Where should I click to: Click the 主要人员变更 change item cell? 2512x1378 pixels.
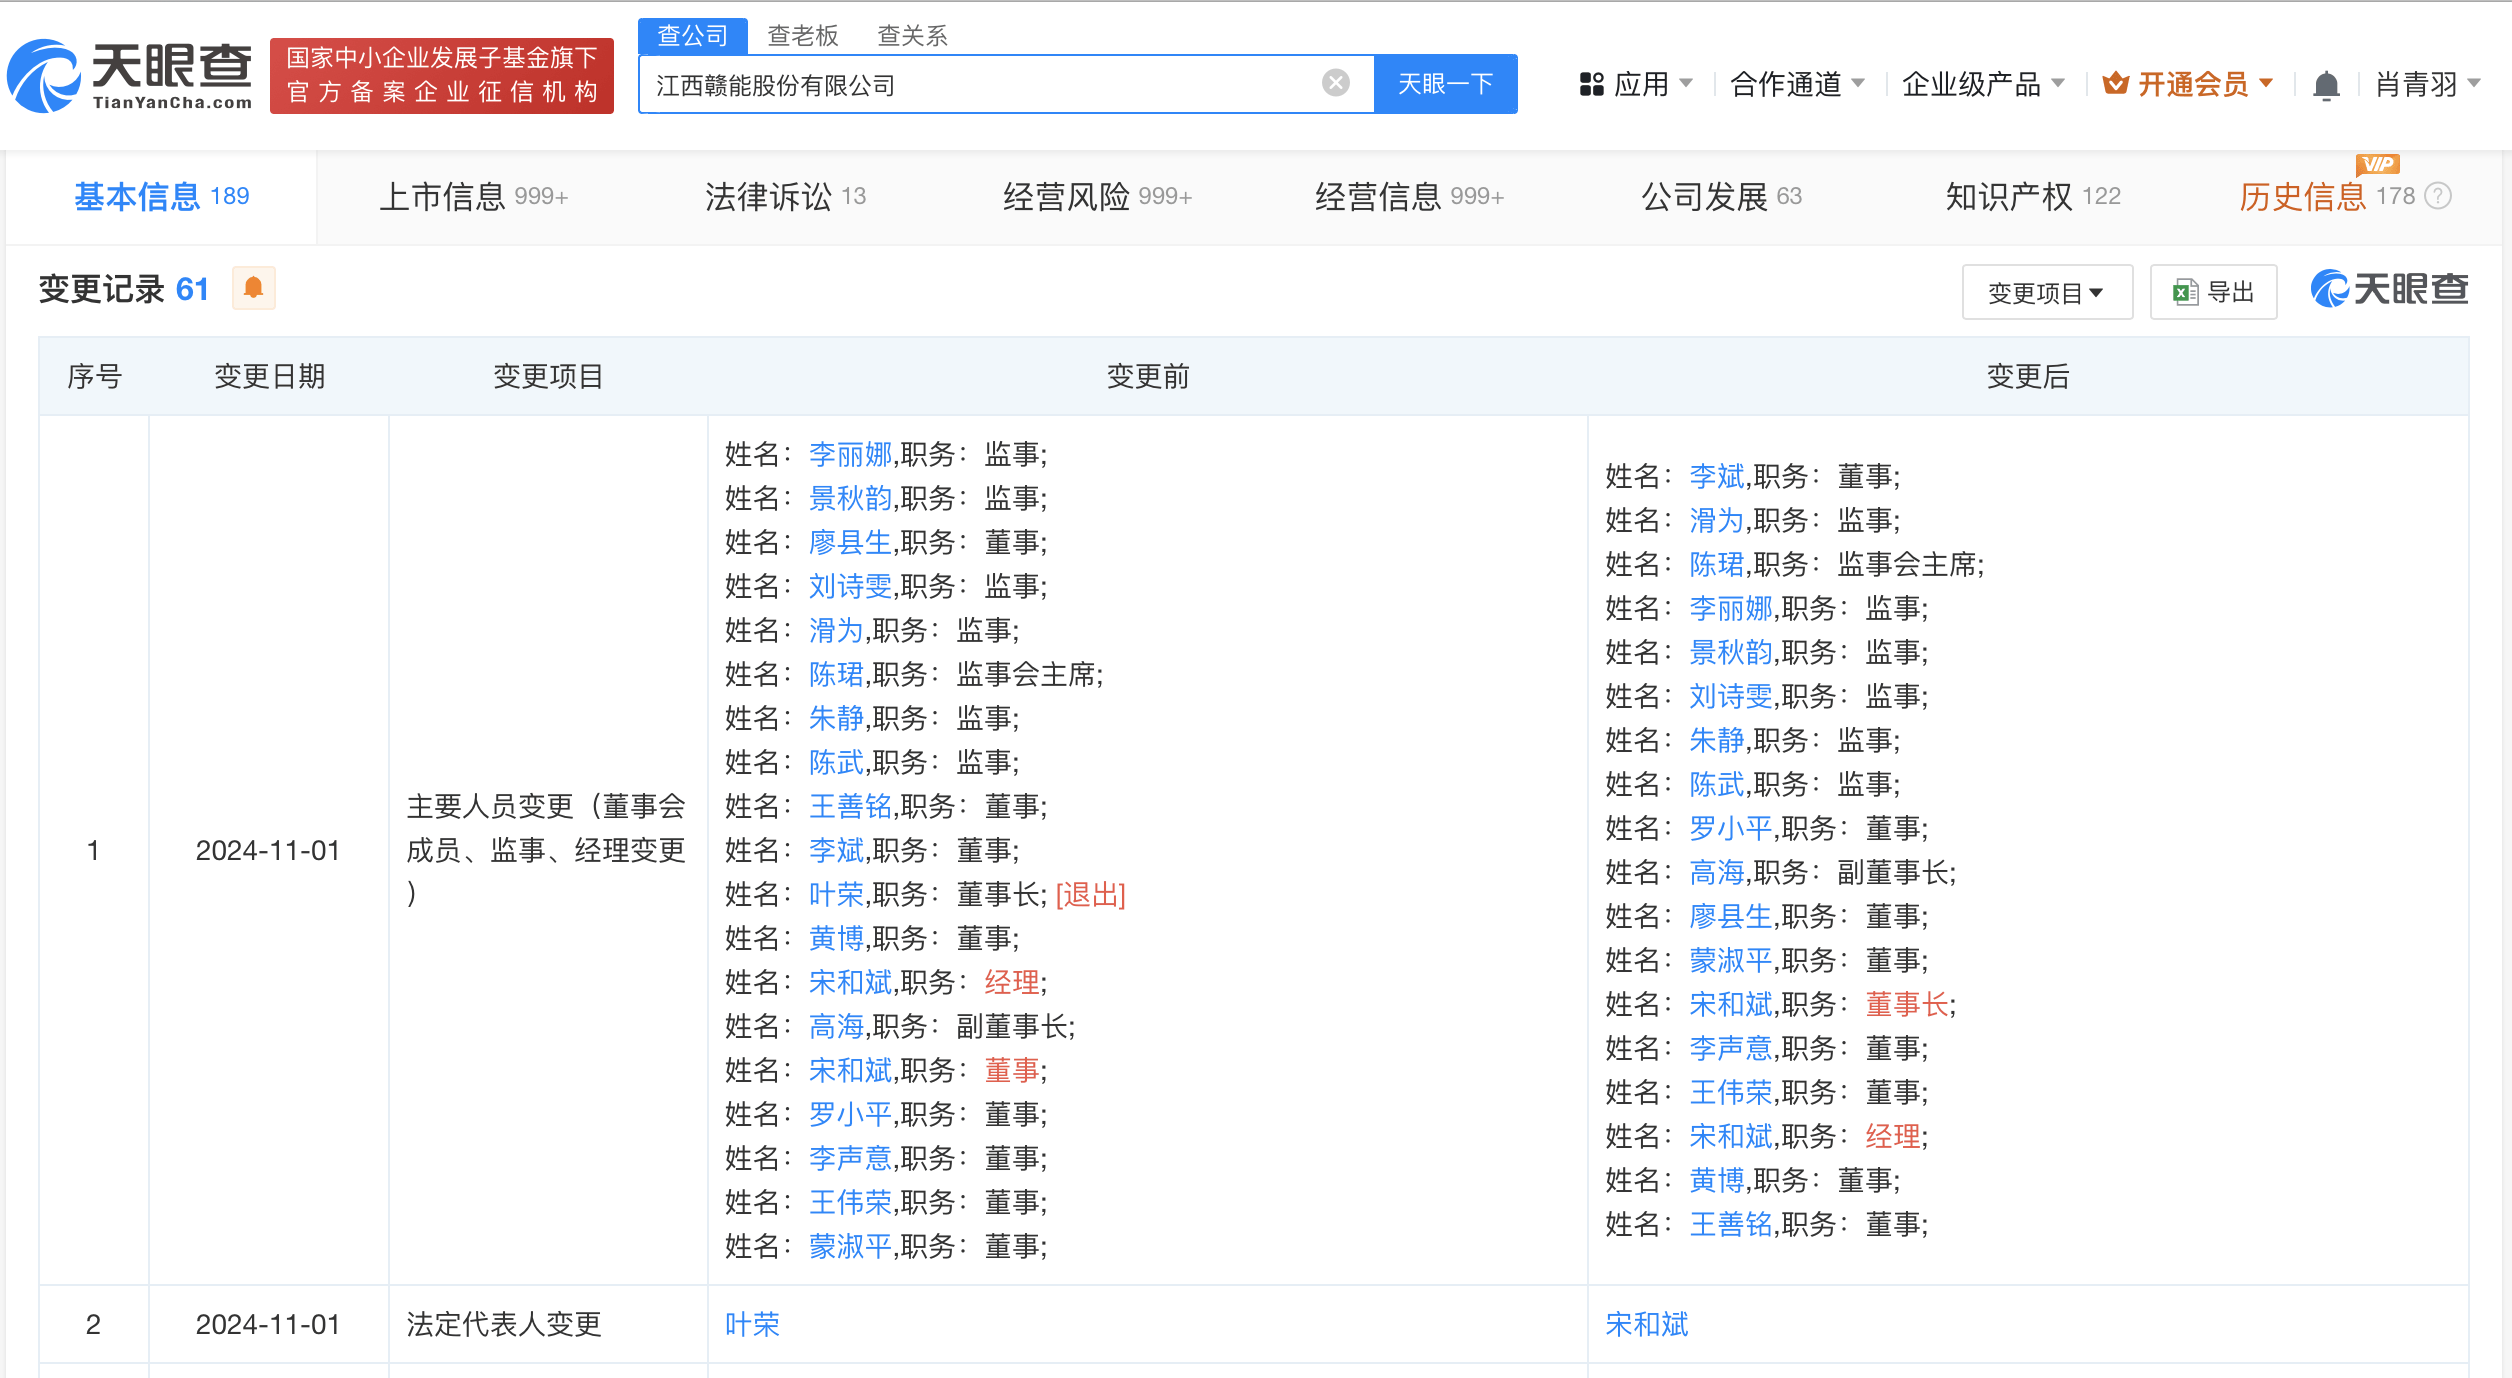(x=547, y=850)
